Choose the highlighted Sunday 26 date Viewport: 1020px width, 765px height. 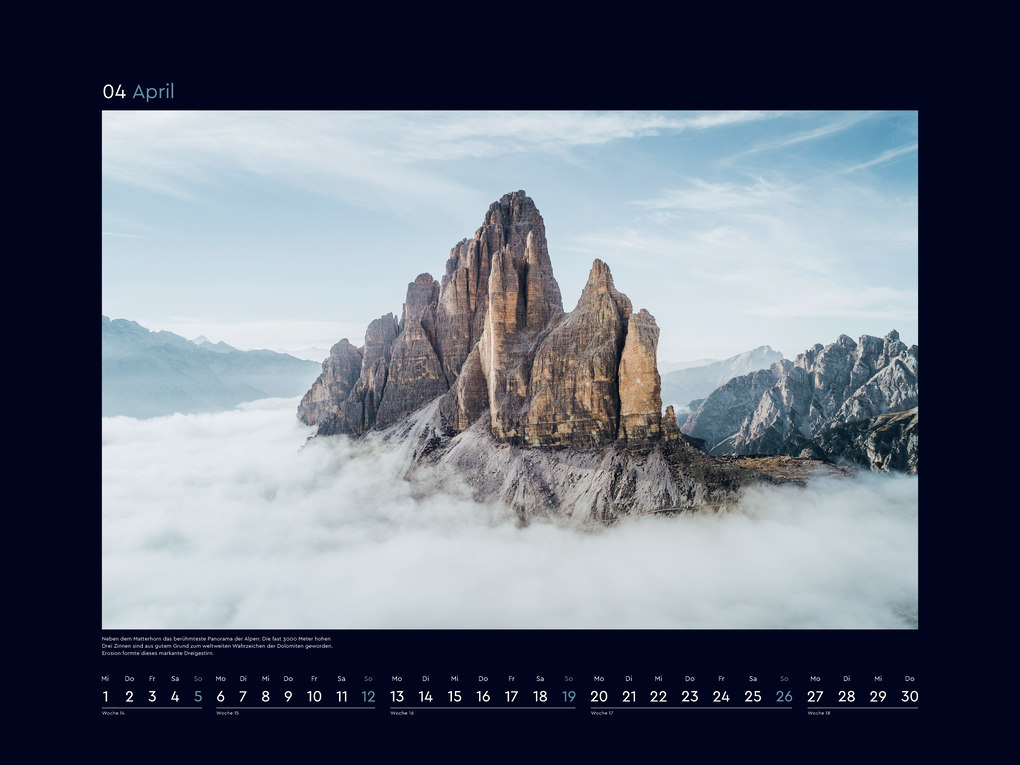point(784,696)
